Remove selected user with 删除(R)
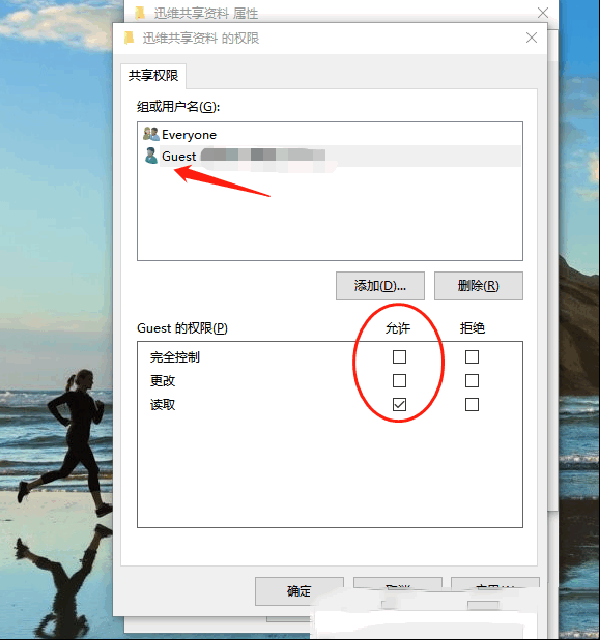The height and width of the screenshot is (640, 600). [x=478, y=286]
